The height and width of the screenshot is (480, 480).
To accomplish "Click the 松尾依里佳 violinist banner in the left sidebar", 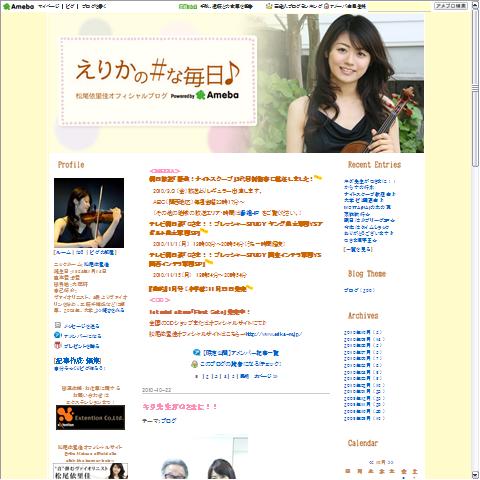I will click(x=90, y=471).
